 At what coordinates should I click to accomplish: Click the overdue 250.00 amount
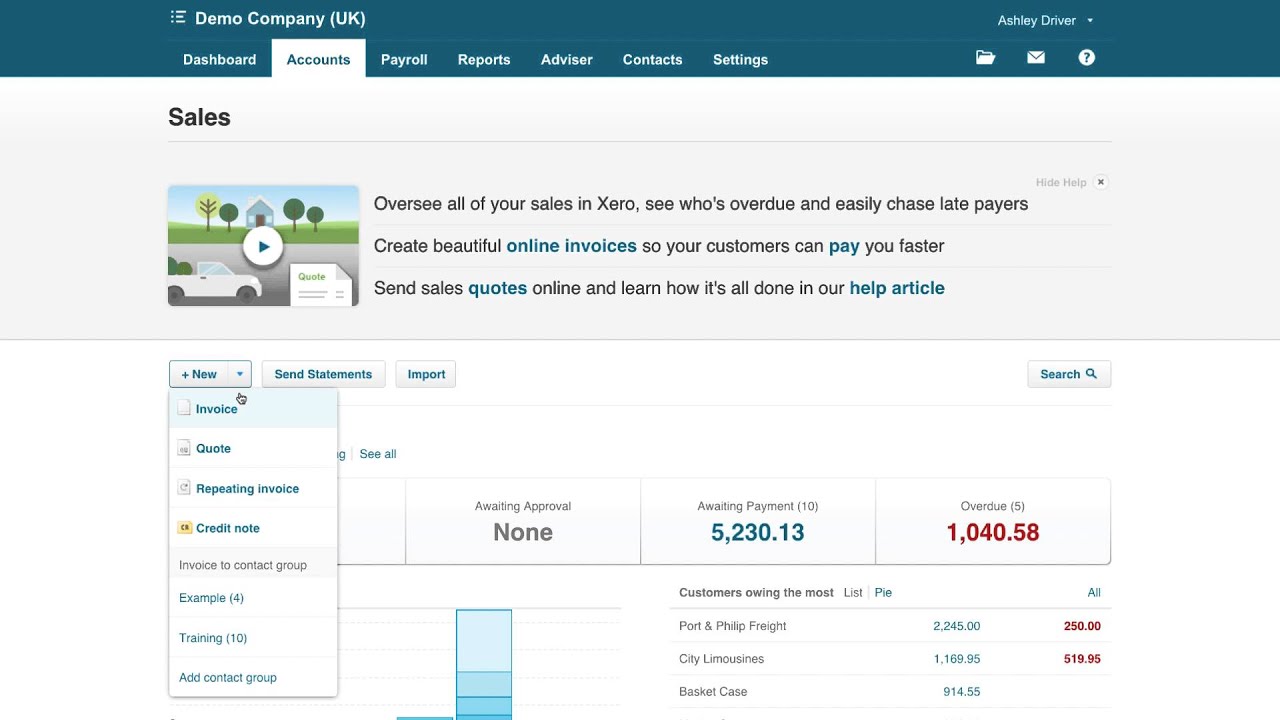tap(1082, 626)
